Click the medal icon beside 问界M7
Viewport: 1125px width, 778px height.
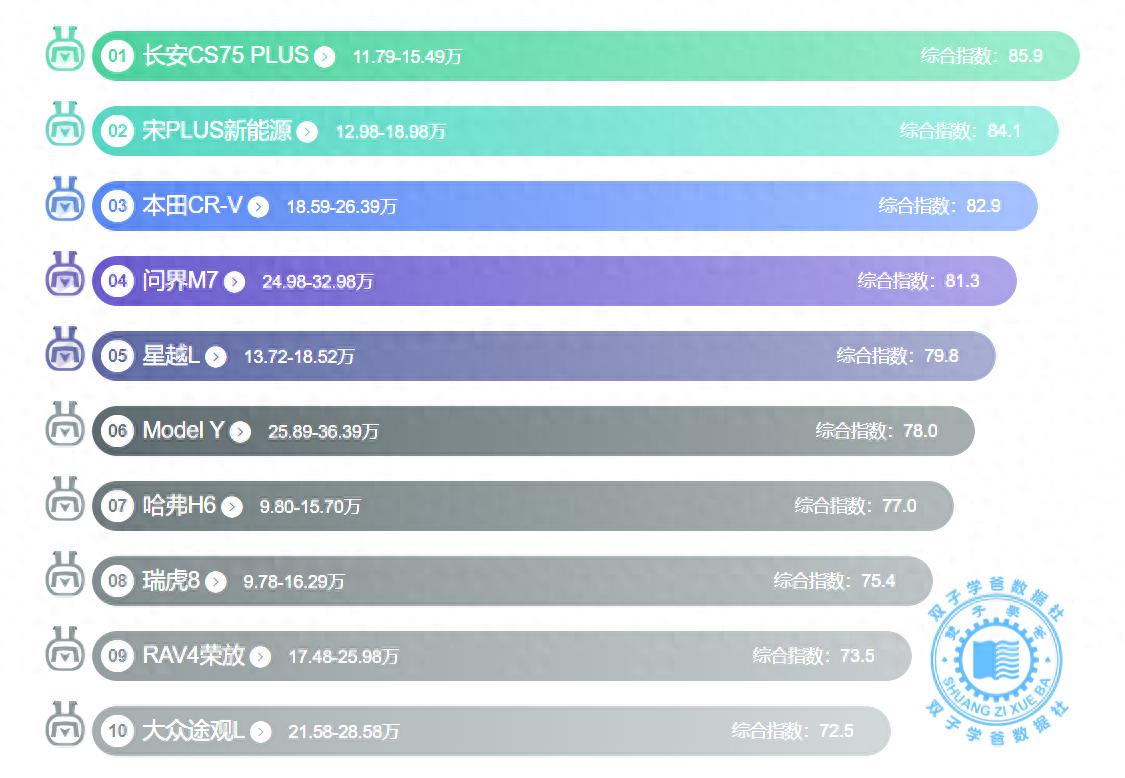click(x=66, y=276)
